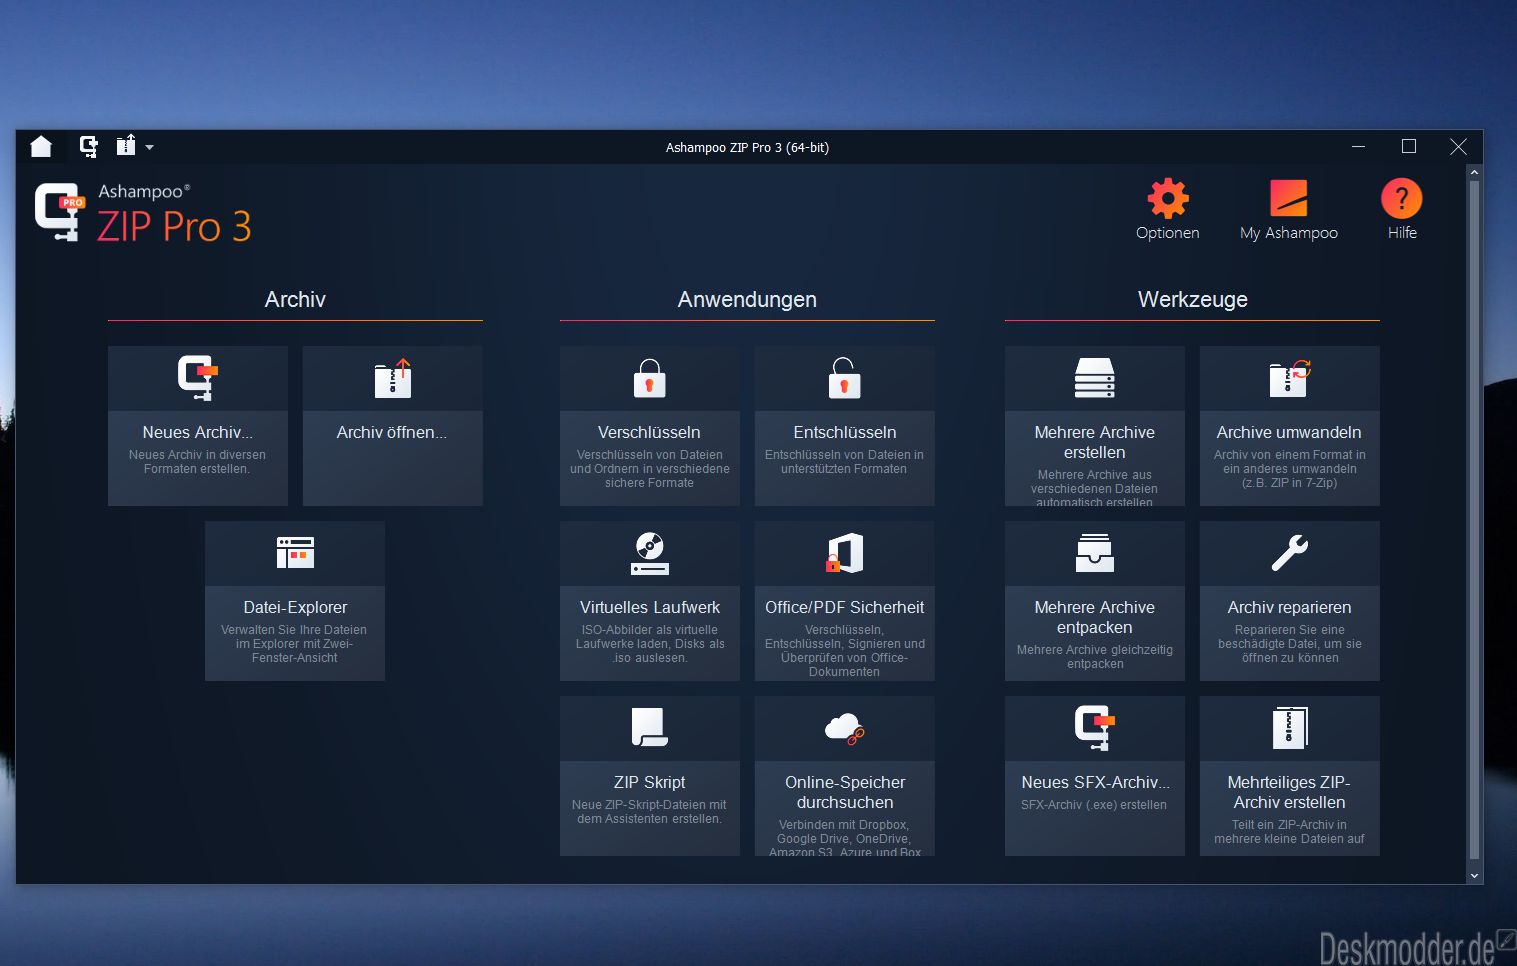Click the Hilfe text label
Viewport: 1517px width, 966px height.
(x=1402, y=232)
